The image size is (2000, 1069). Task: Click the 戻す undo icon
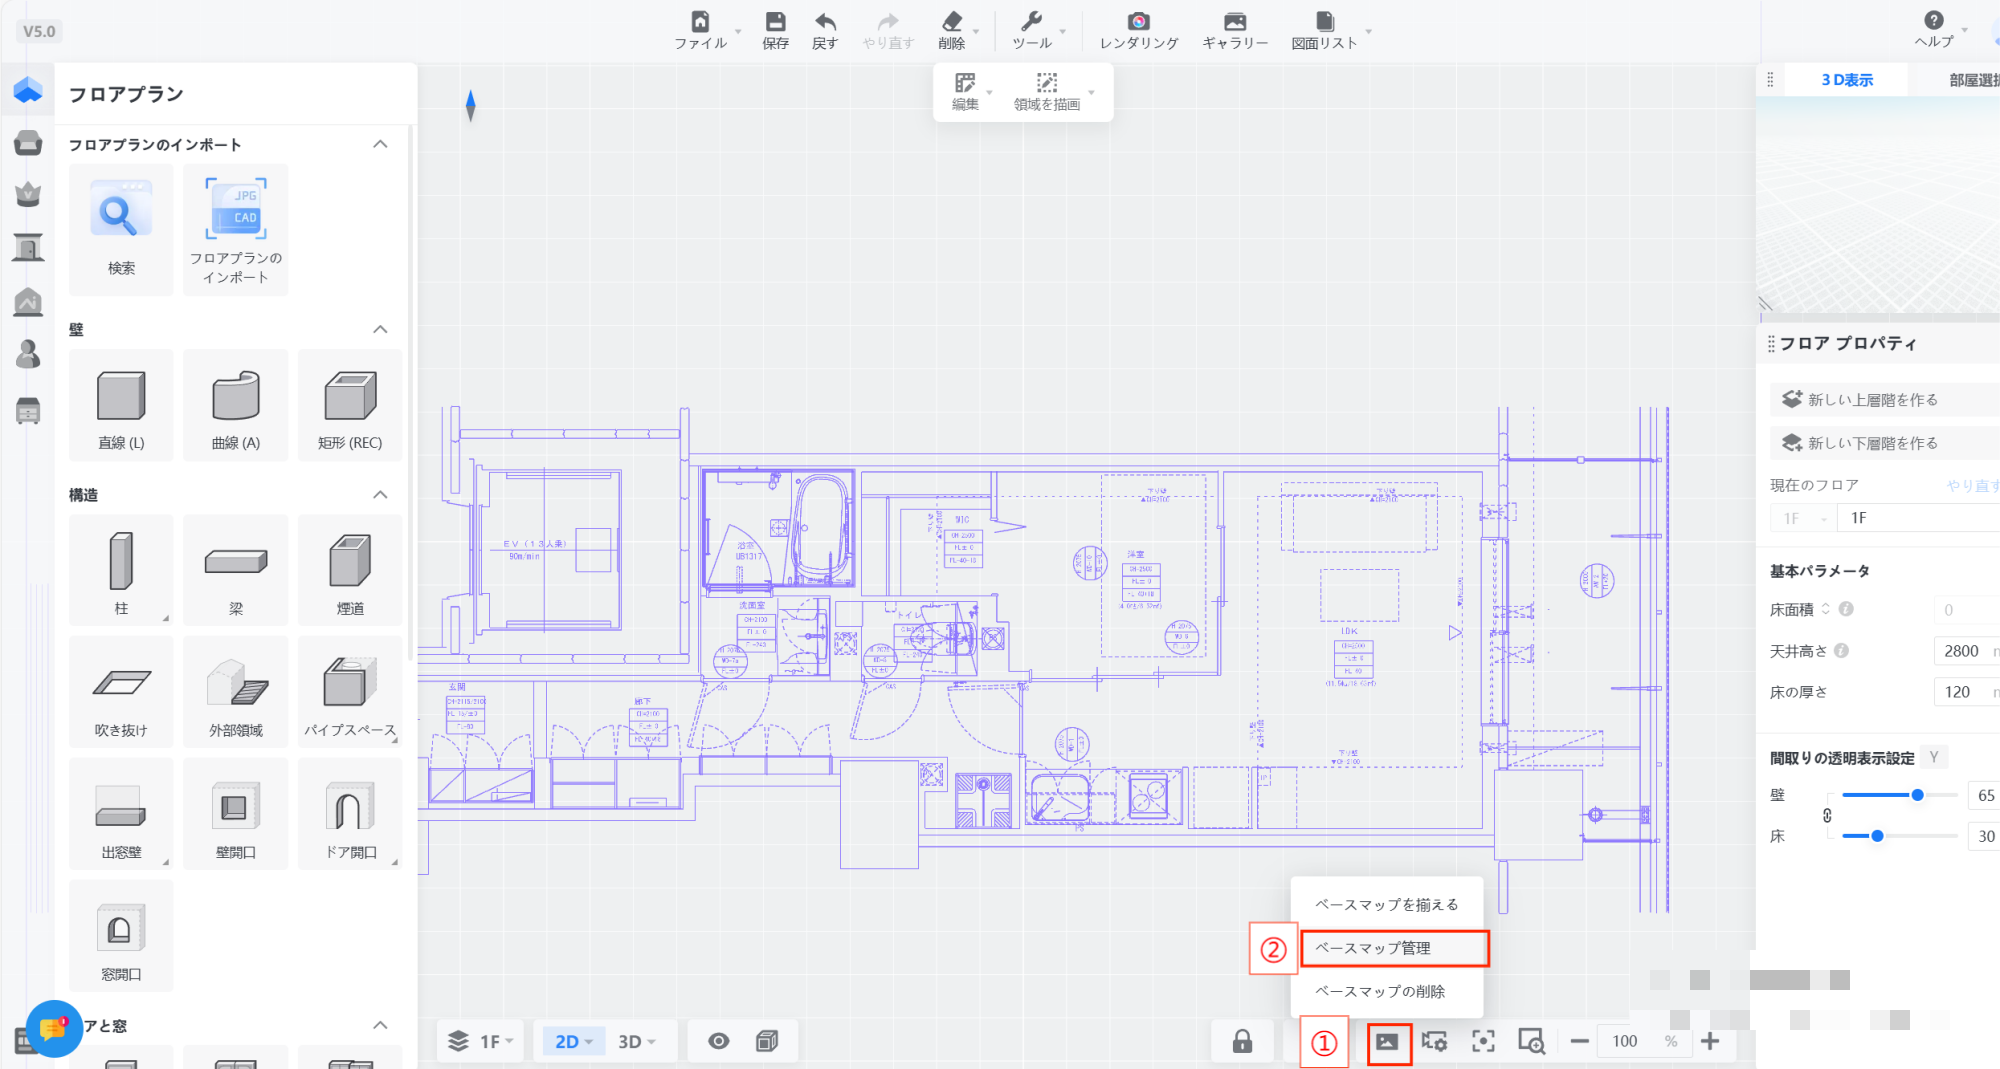pos(825,22)
